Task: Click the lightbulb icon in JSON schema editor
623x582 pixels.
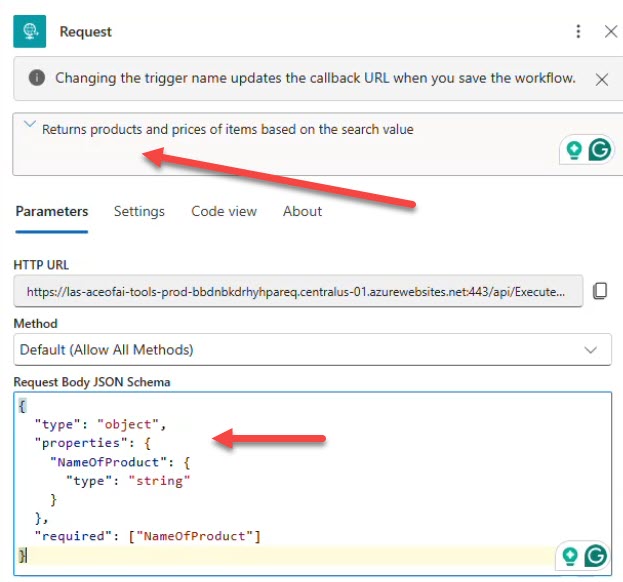Action: click(x=570, y=556)
